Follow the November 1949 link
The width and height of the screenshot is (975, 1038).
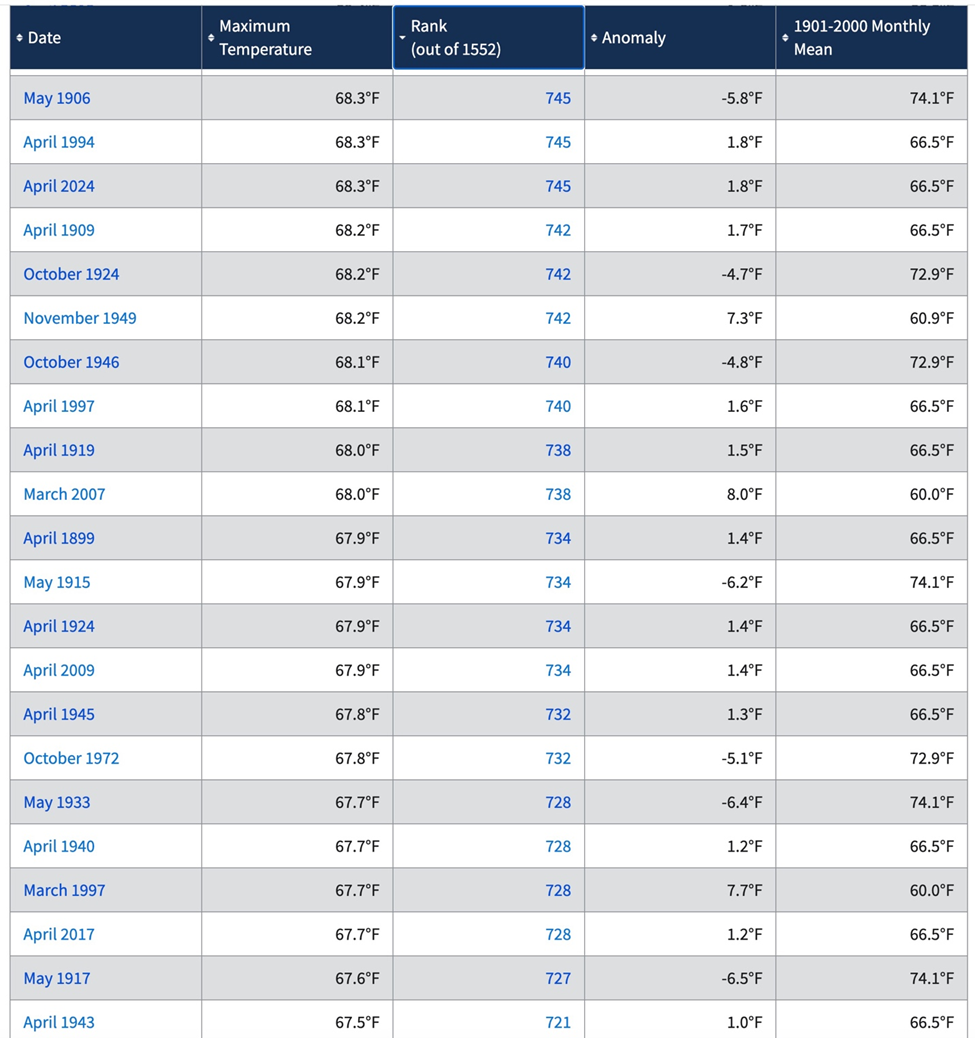[x=80, y=318]
